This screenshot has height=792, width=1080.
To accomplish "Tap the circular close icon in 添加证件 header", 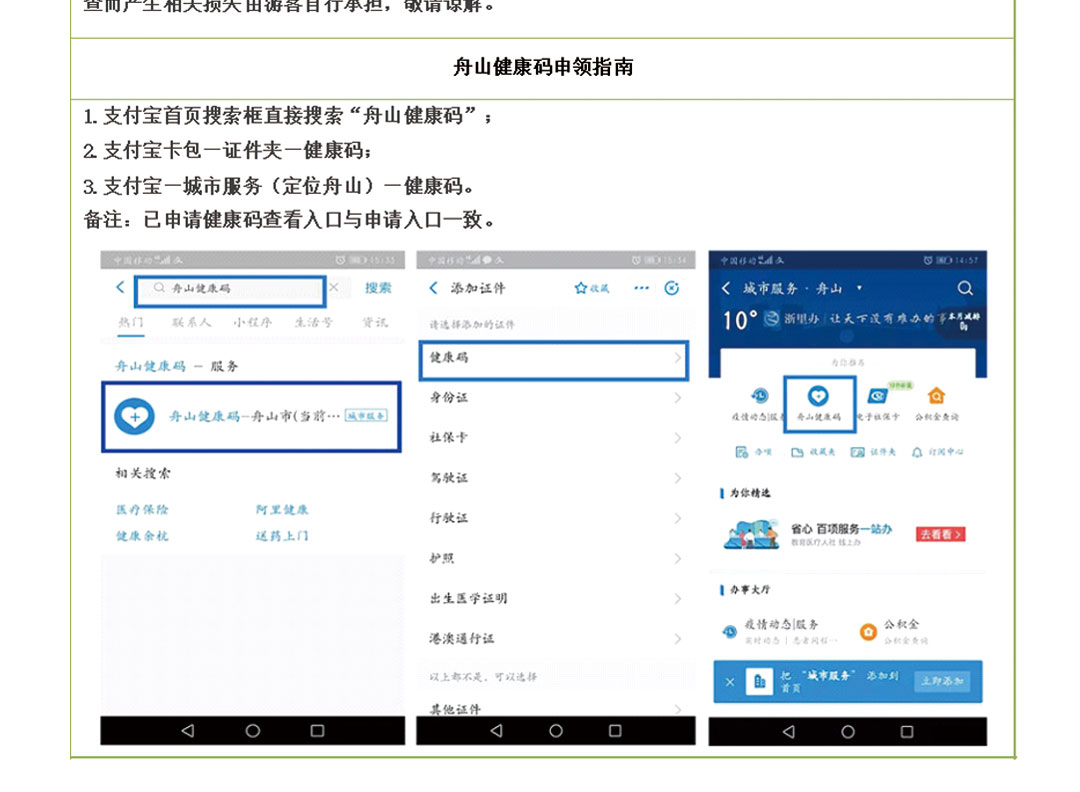I will pyautogui.click(x=672, y=288).
